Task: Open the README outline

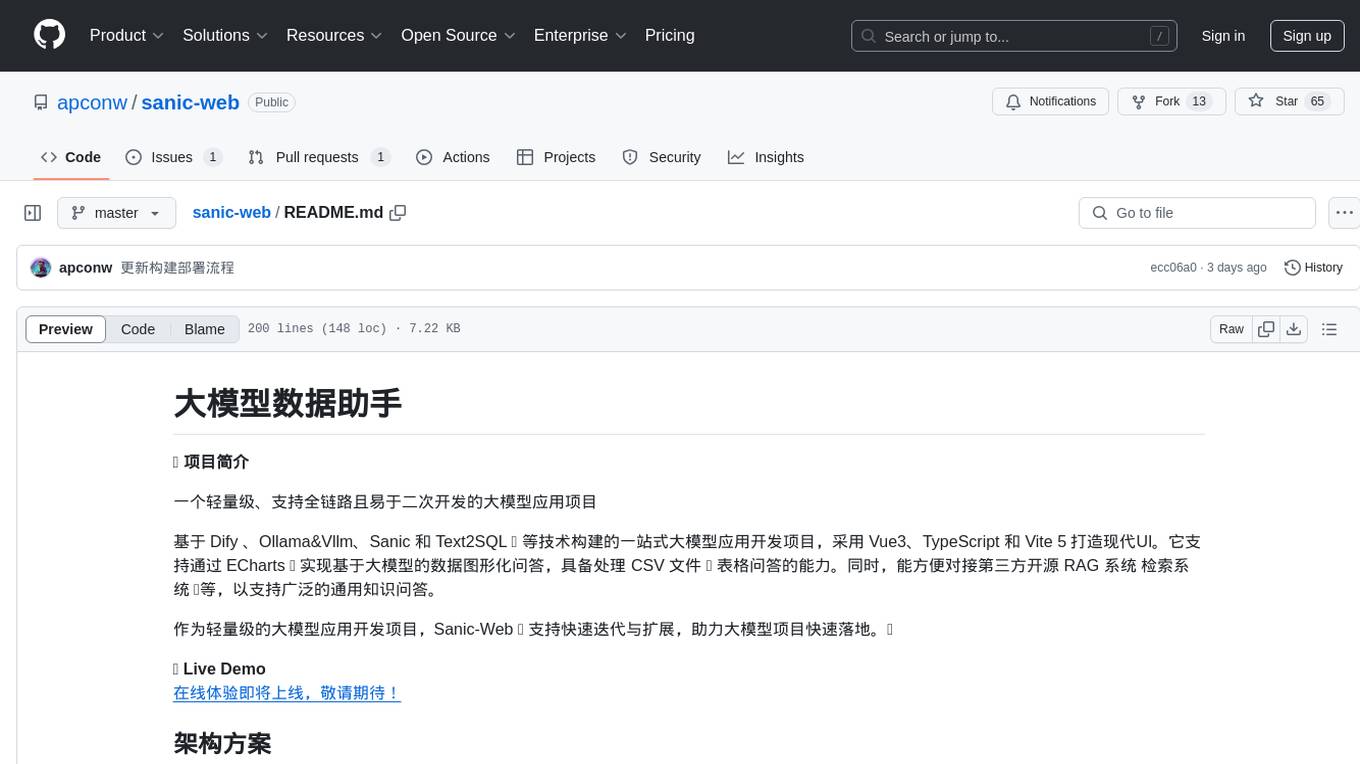Action: click(1329, 329)
